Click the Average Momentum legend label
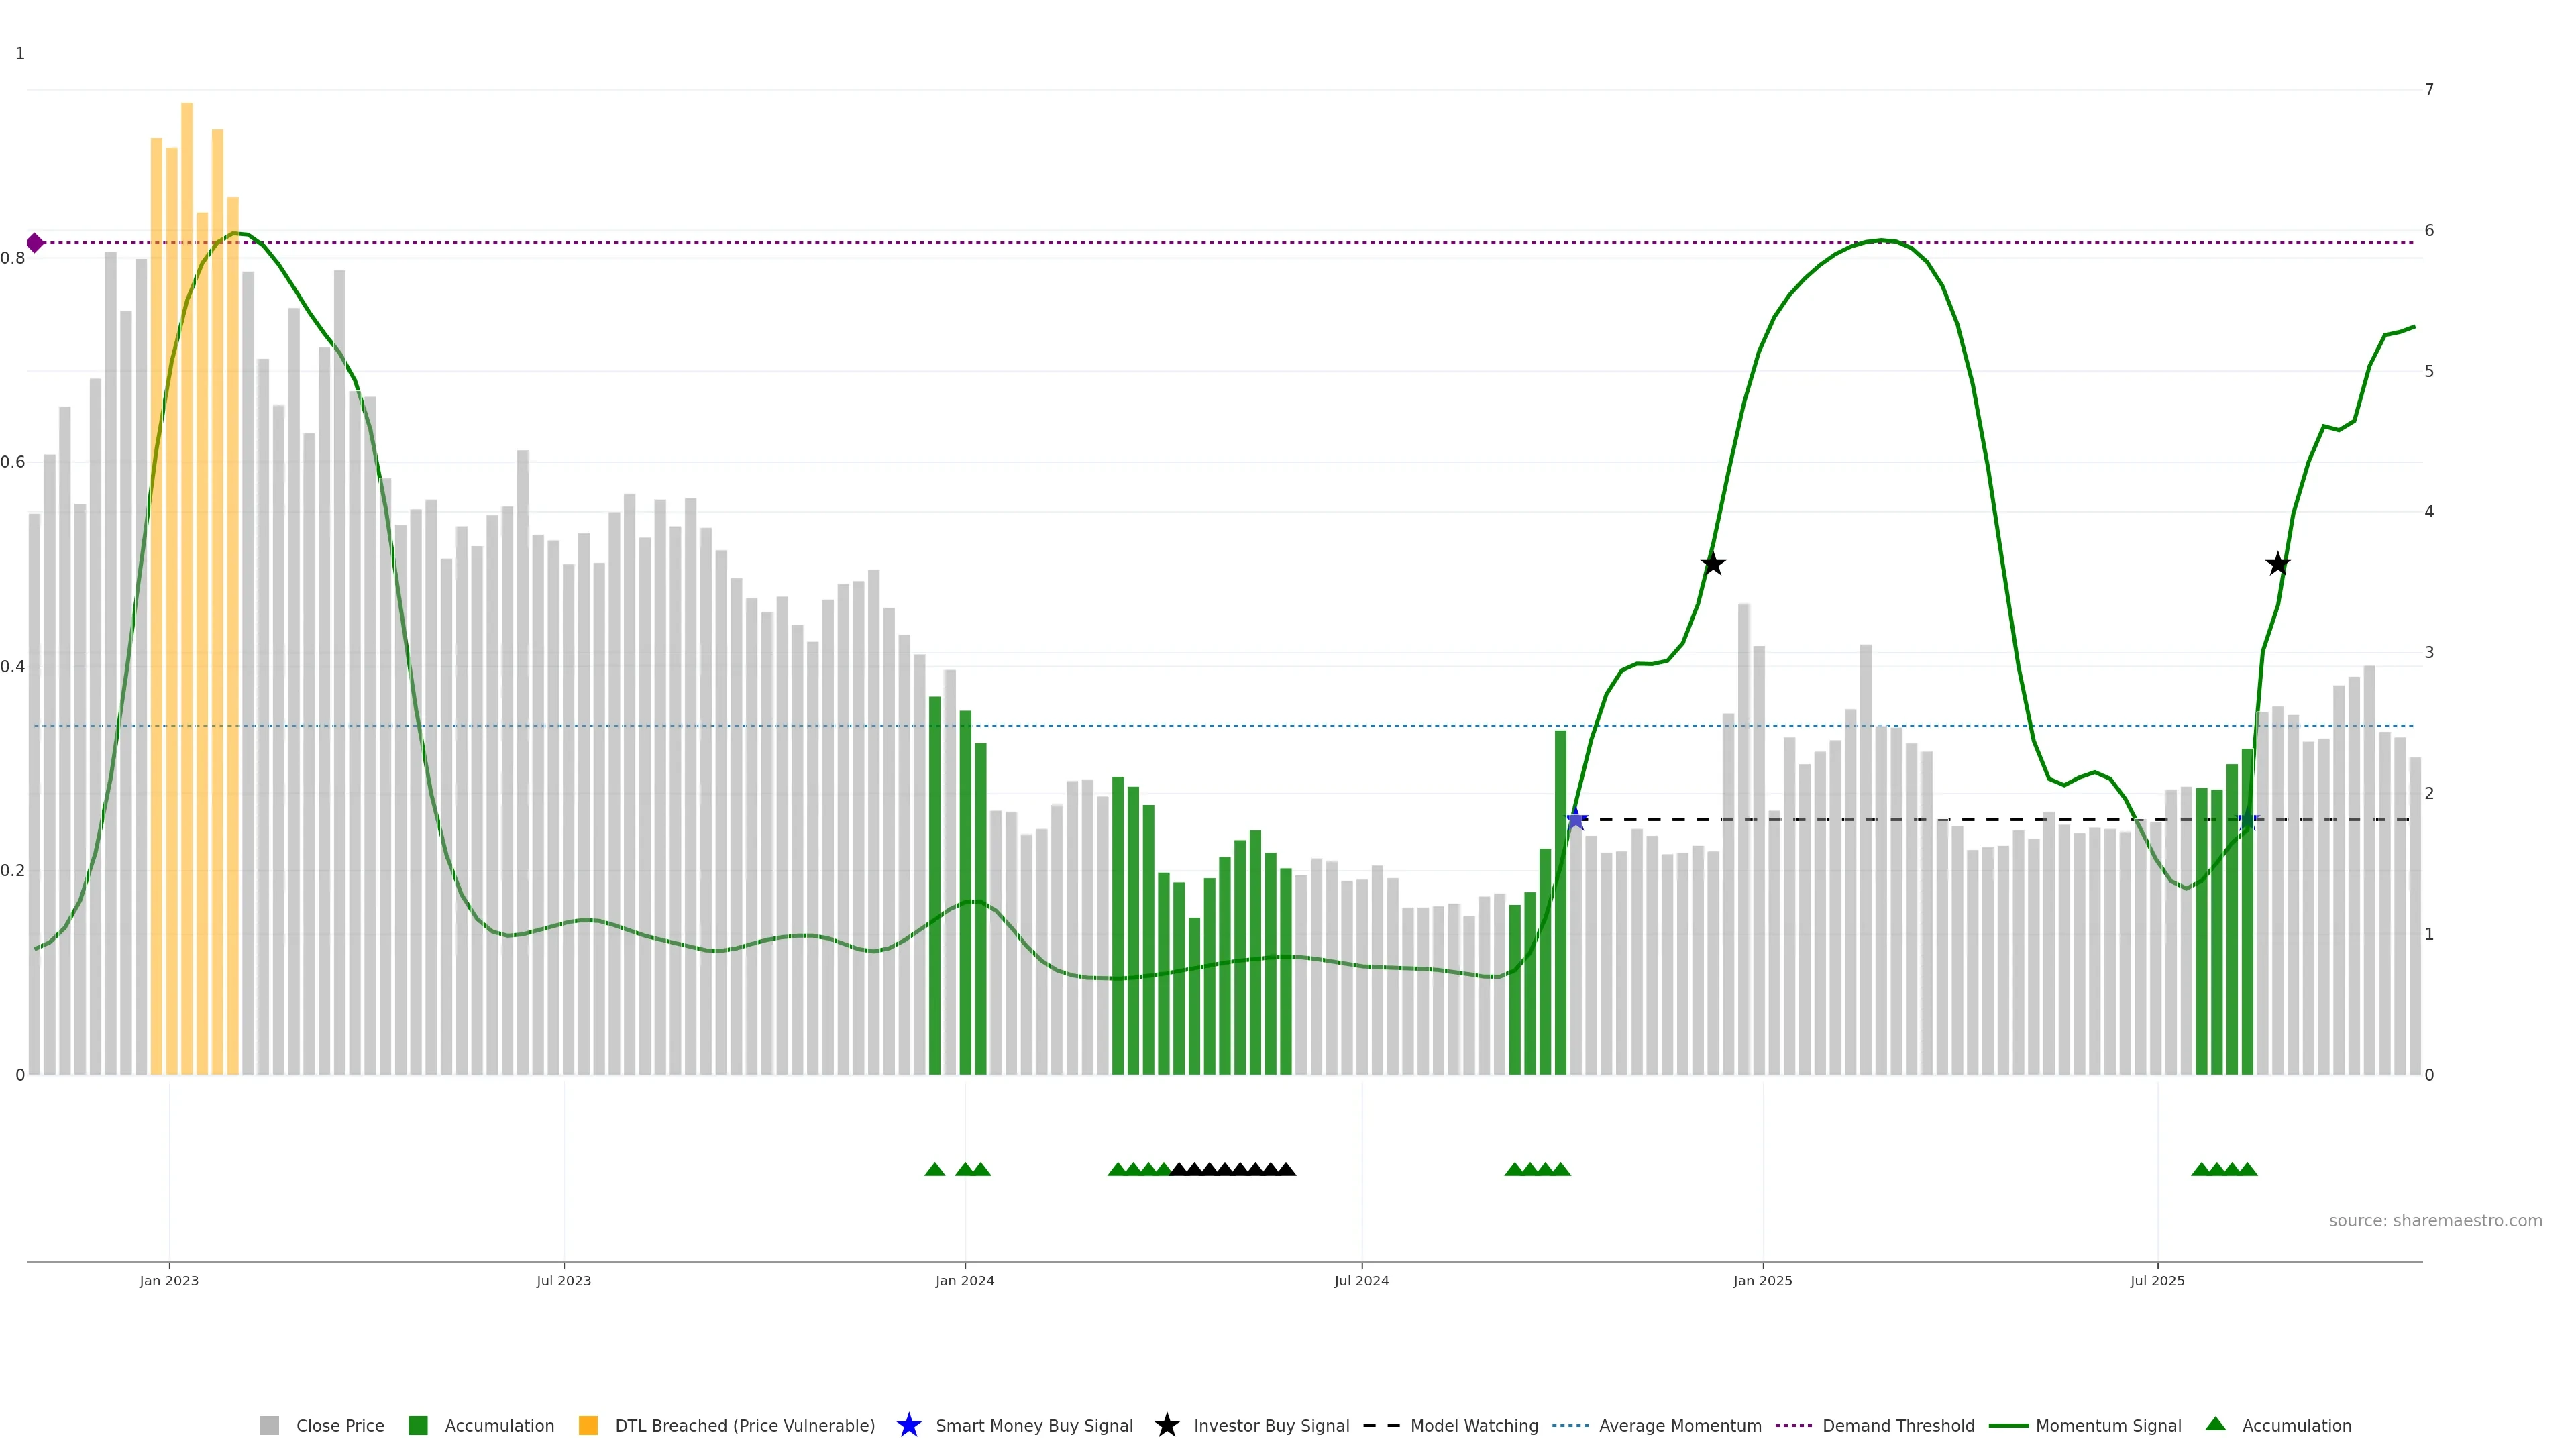Viewport: 2576px width, 1449px height. (x=1680, y=1426)
